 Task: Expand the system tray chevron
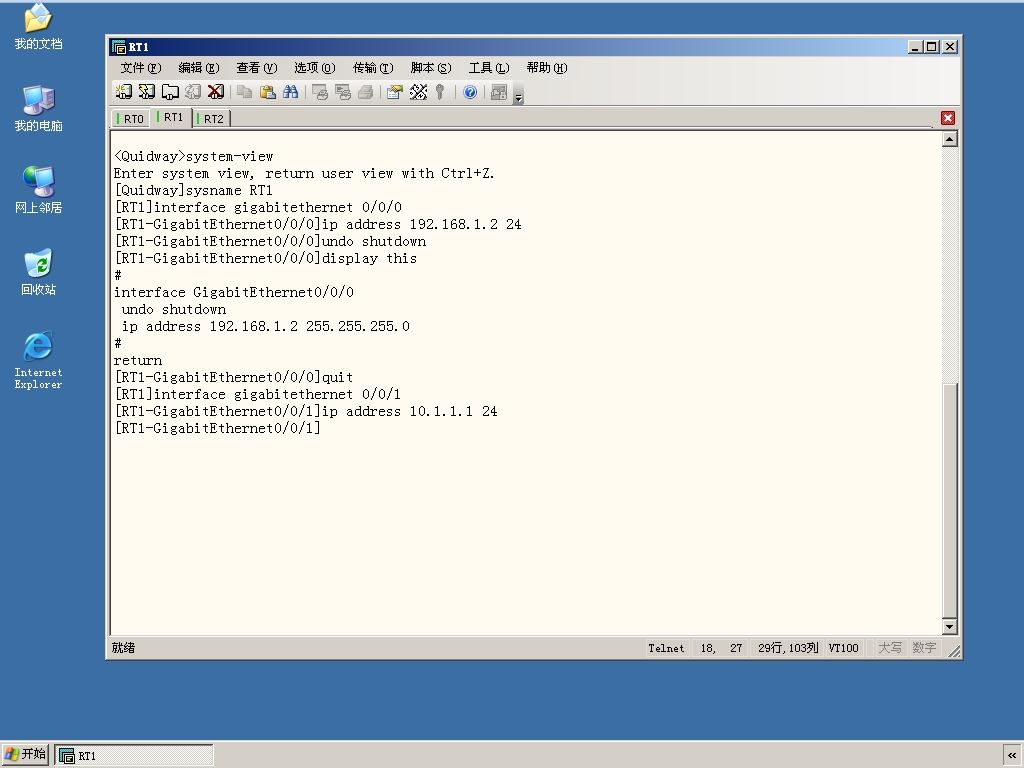(1012, 756)
